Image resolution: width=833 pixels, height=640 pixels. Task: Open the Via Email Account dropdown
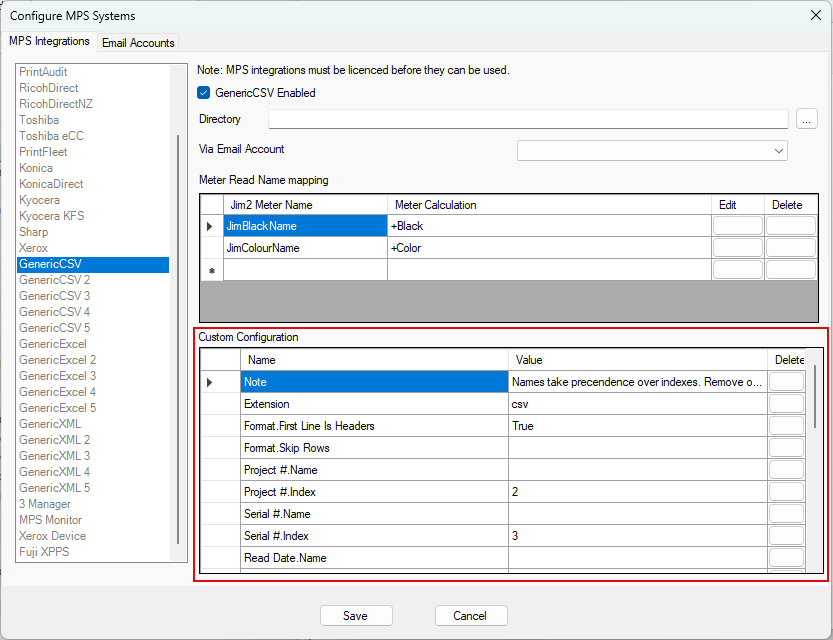652,150
